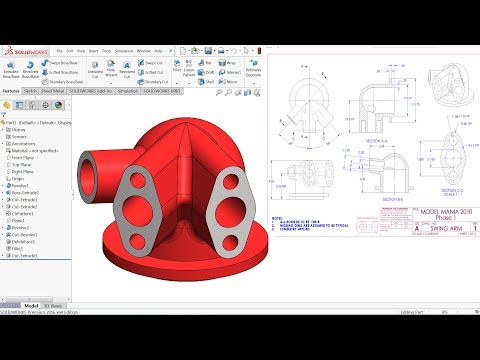Select the Lofted Cut tool

coord(150,72)
